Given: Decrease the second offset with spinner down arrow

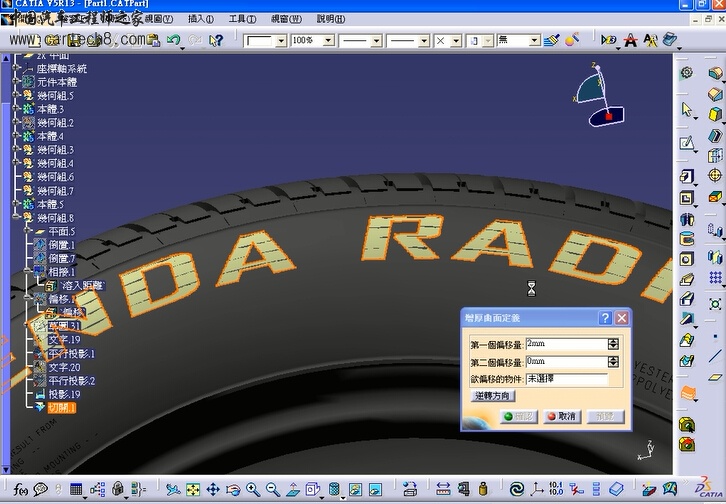Looking at the screenshot, I should coord(613,364).
